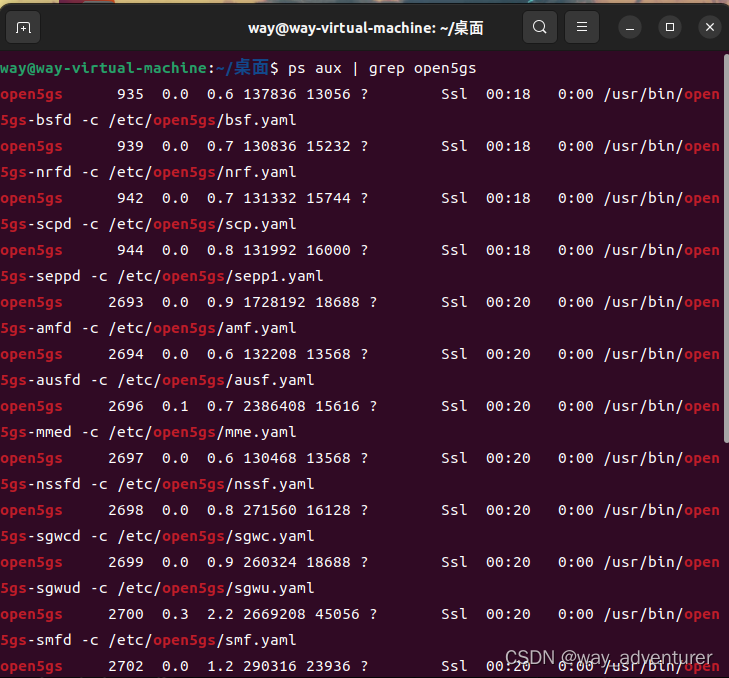
Task: Open the terminal hamburger menu
Action: coord(582,27)
